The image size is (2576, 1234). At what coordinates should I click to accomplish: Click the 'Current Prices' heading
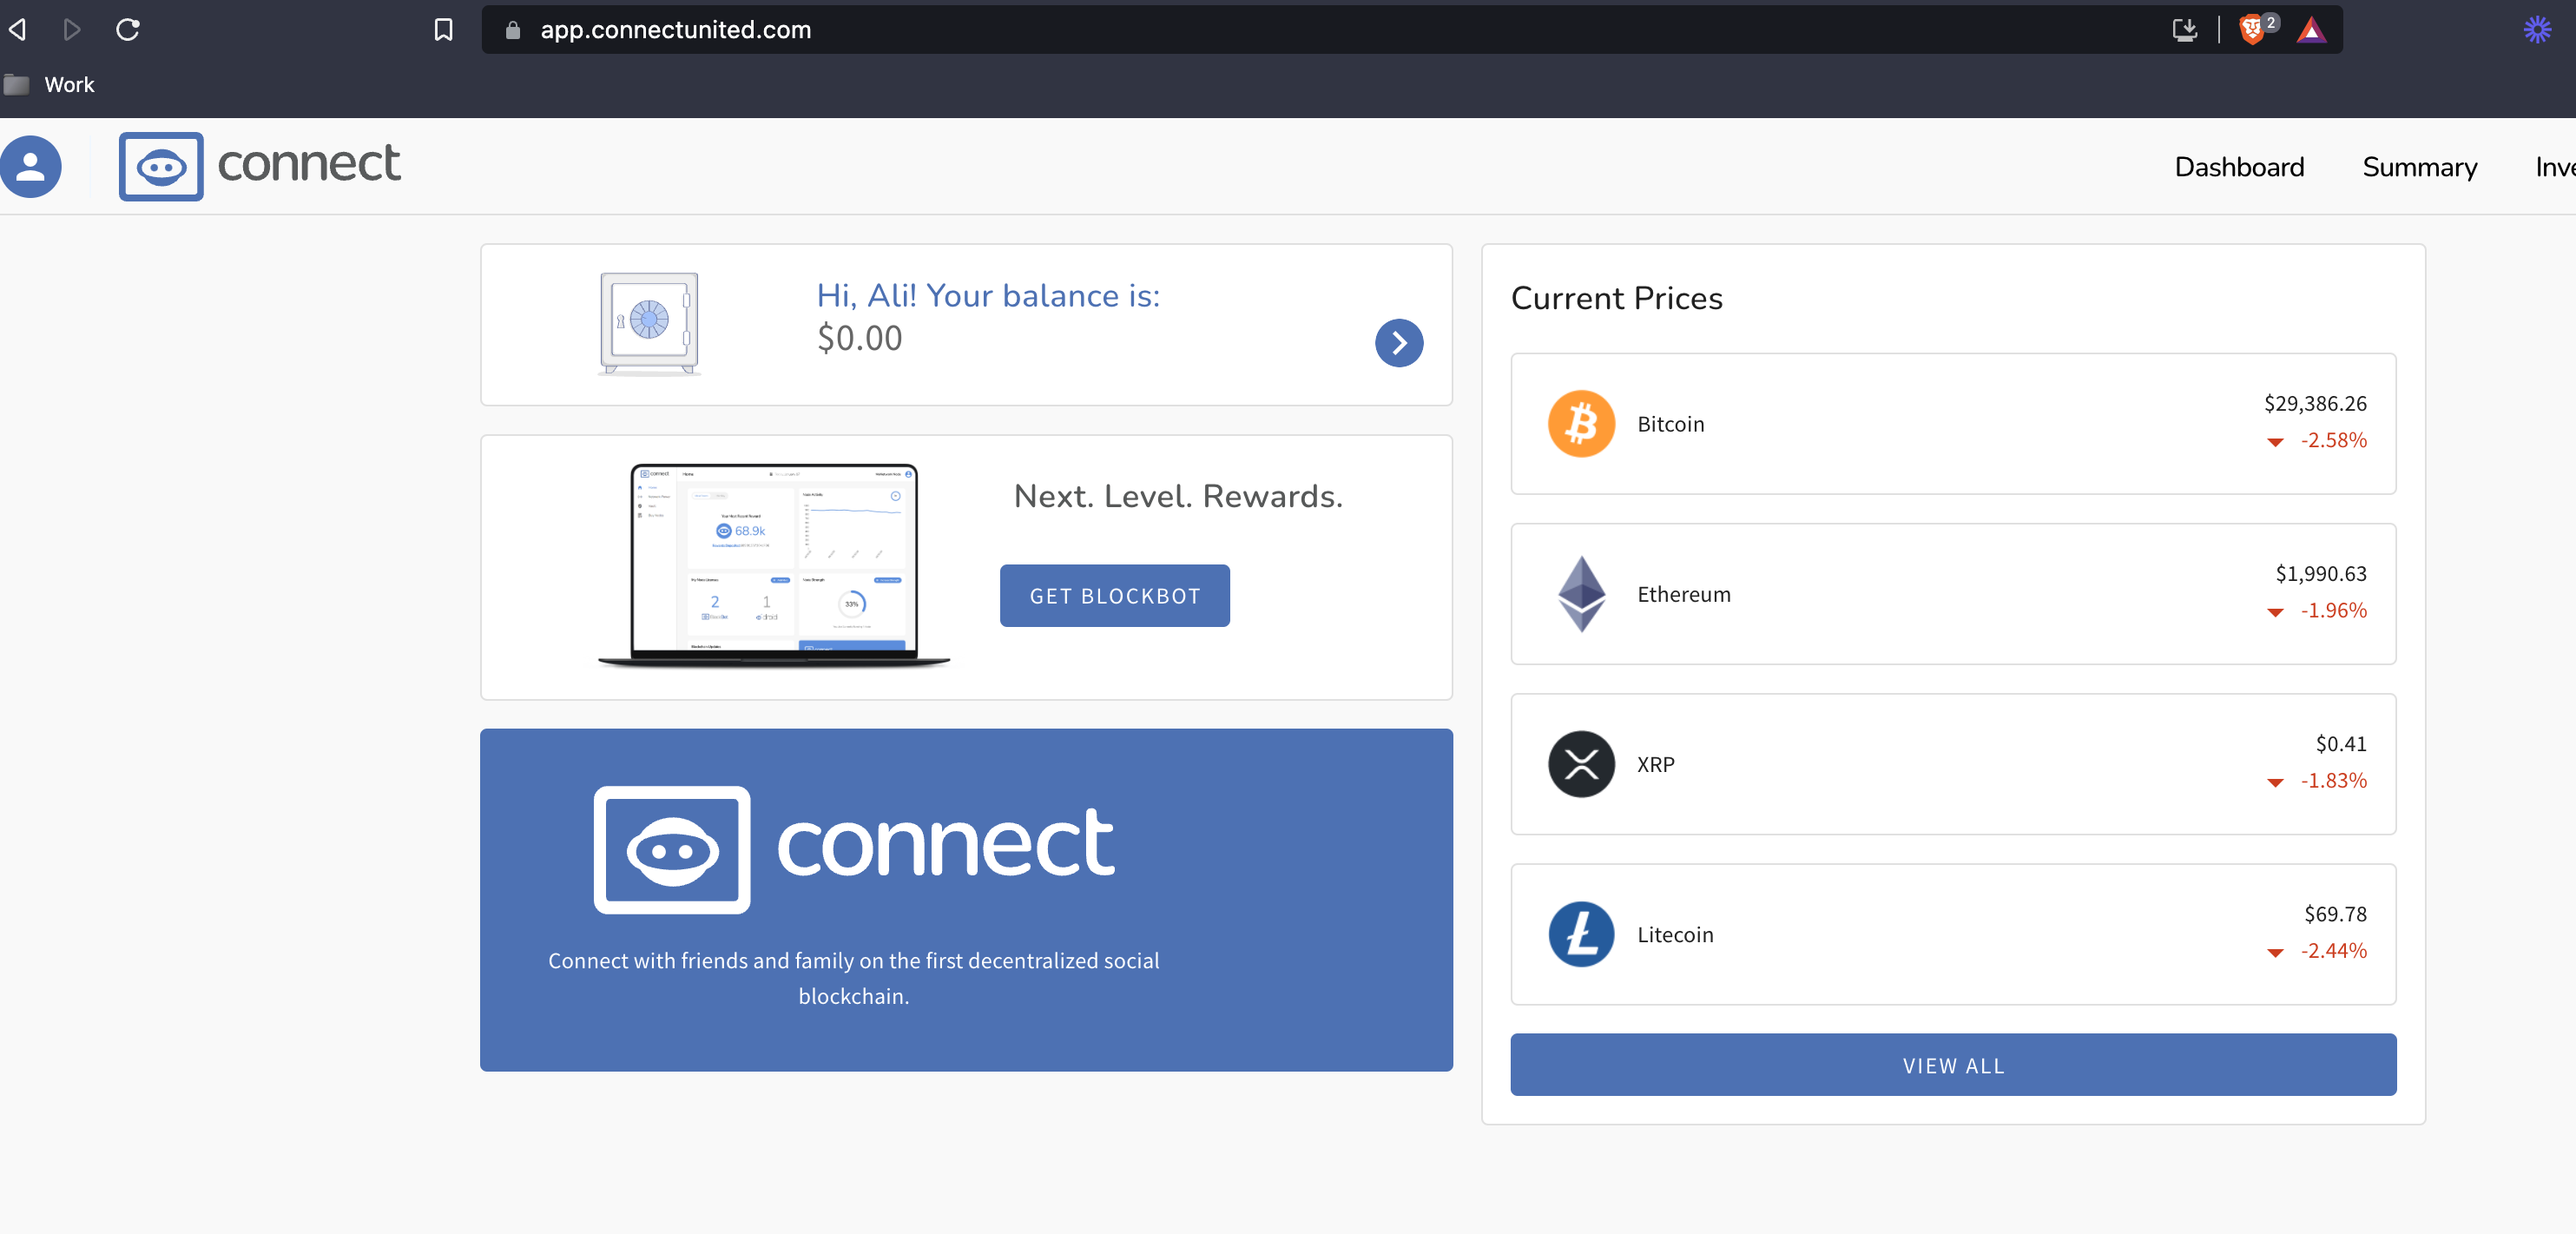tap(1617, 298)
